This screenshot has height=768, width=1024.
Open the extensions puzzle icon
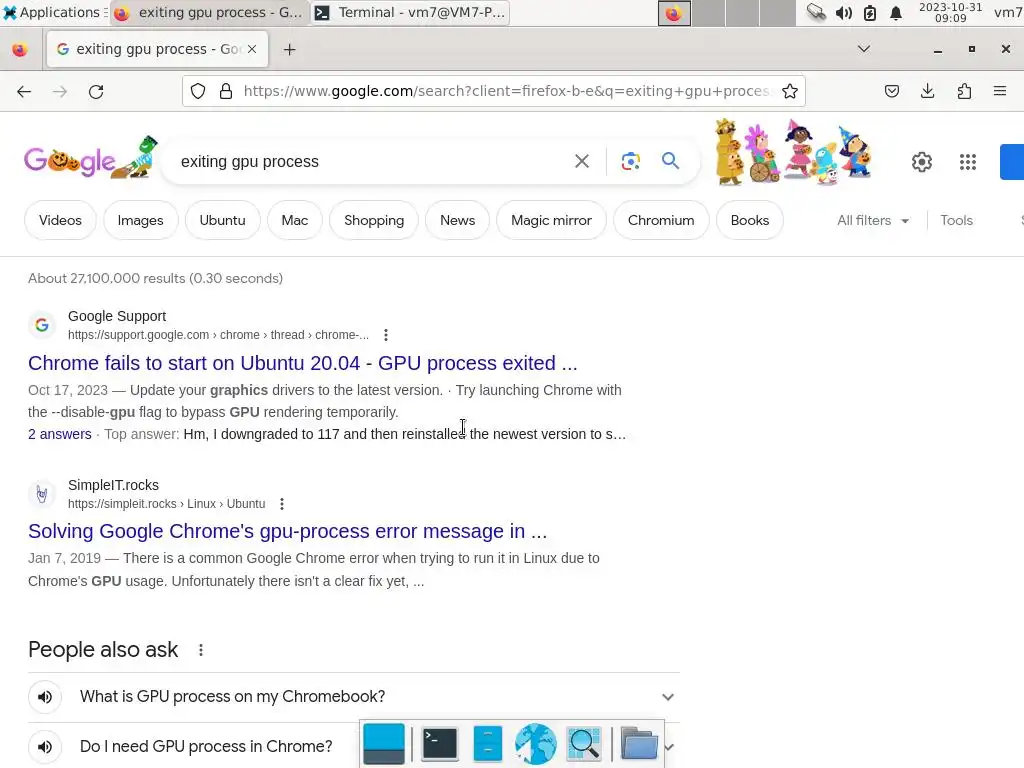964,91
